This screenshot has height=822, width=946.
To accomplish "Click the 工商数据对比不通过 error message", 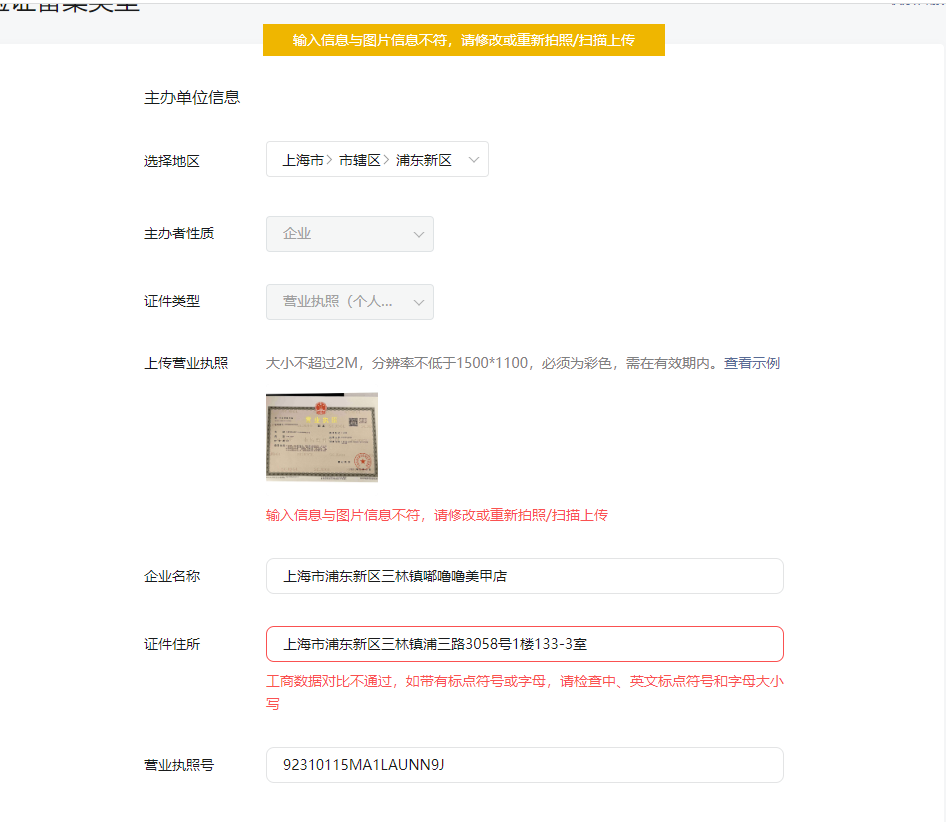I will click(x=525, y=693).
